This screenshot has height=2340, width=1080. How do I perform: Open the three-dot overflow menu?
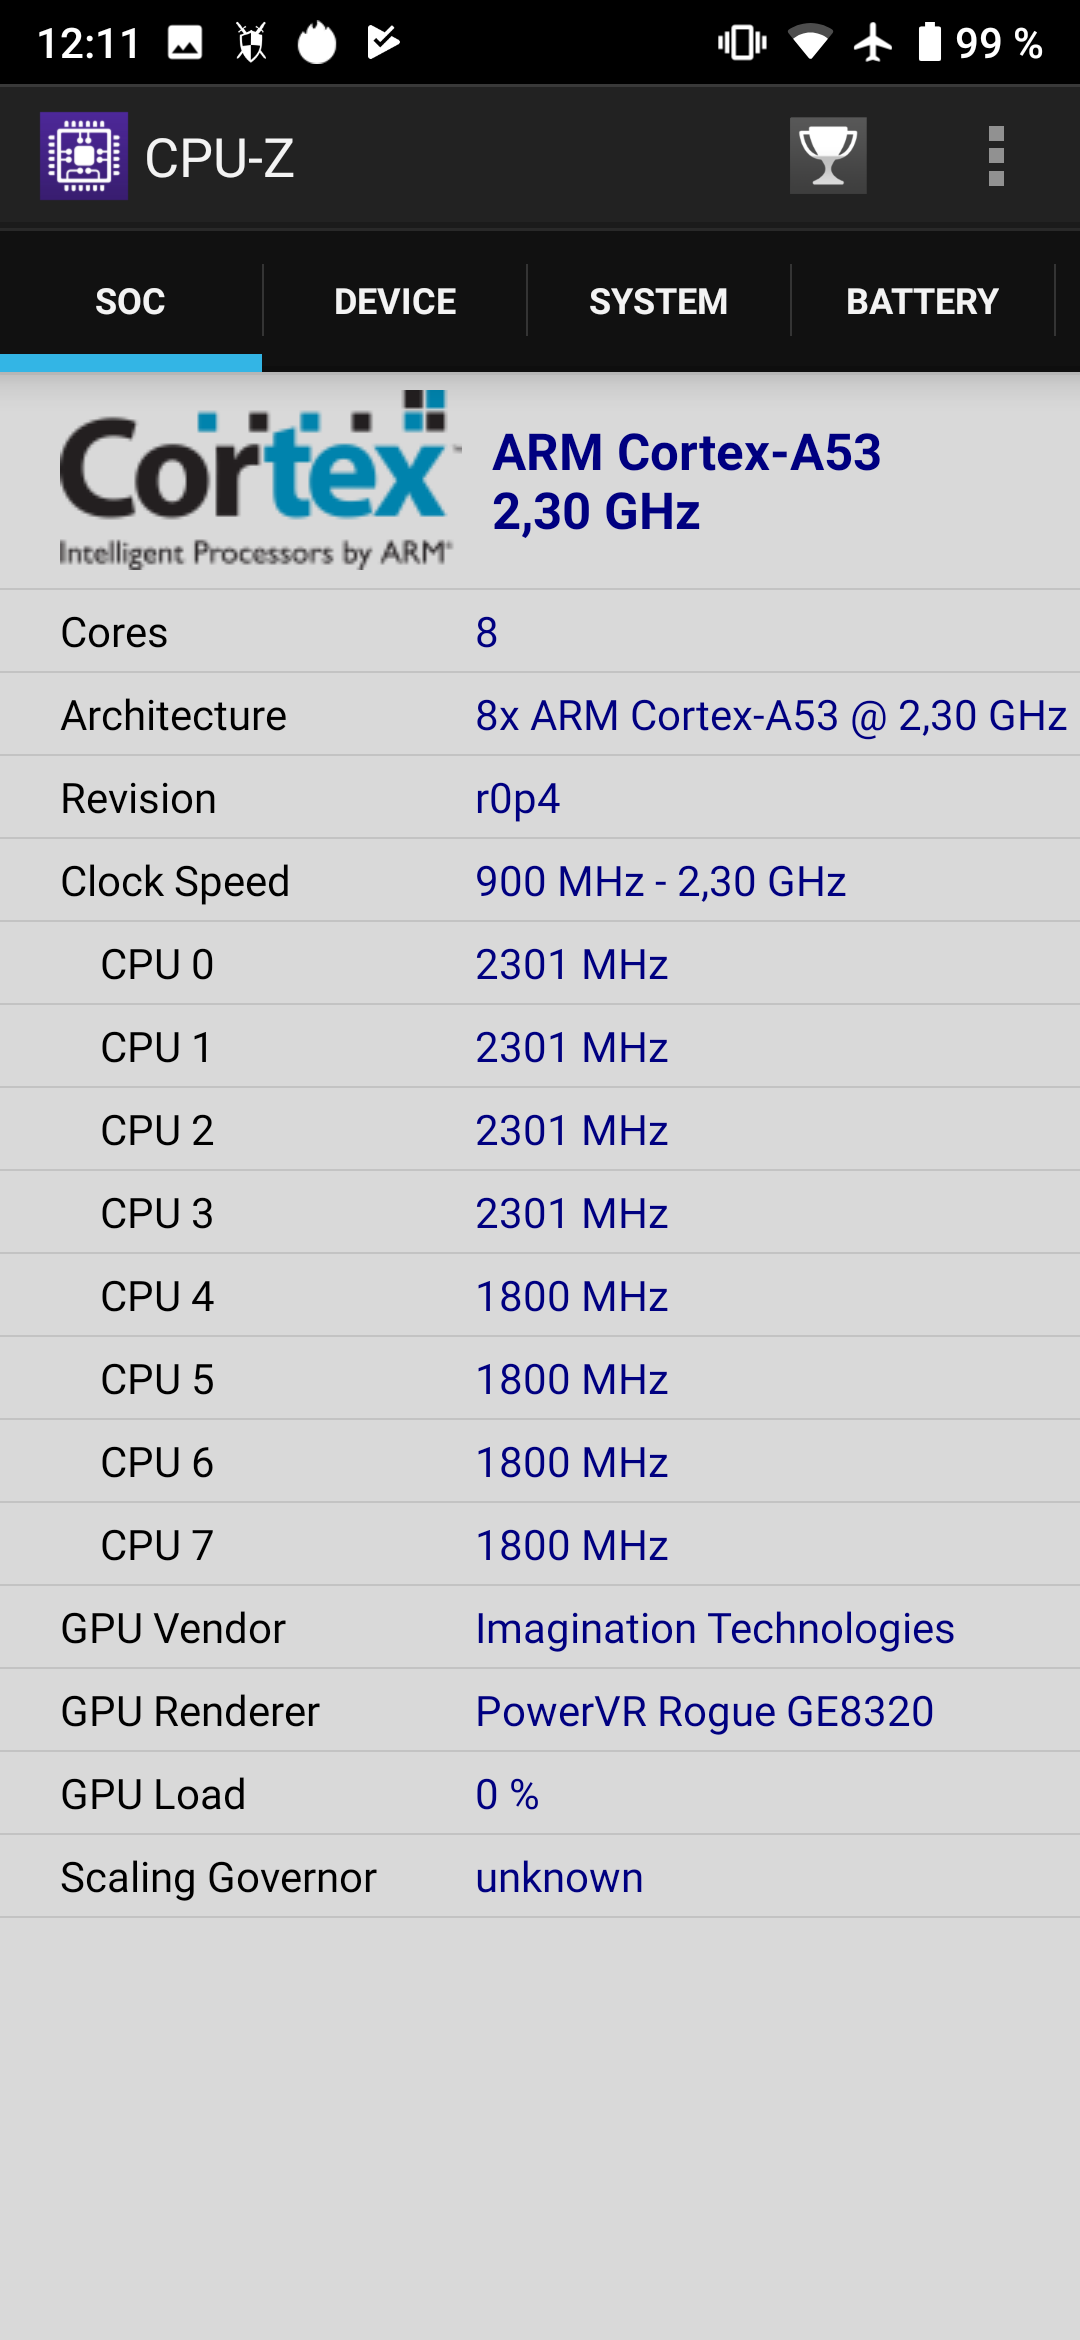pos(995,156)
